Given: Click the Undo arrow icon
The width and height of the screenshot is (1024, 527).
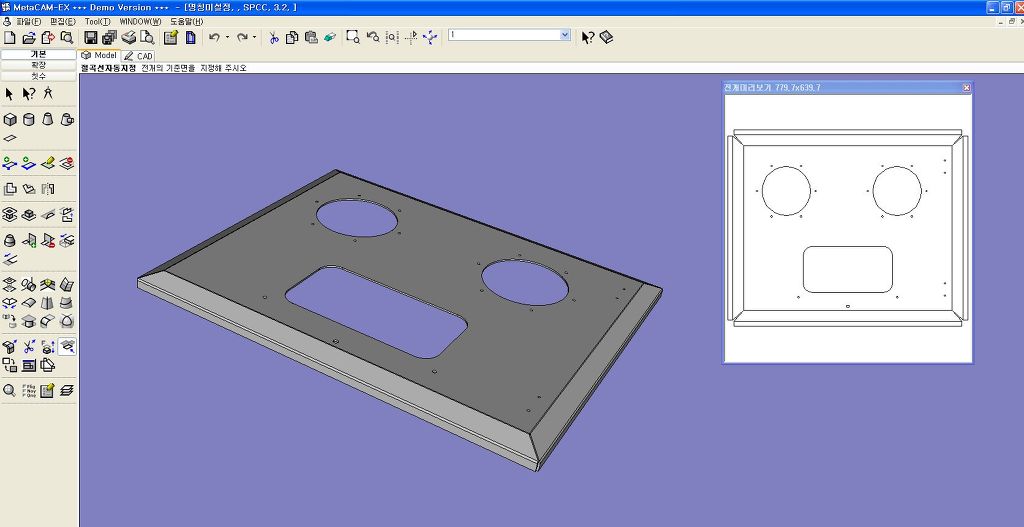Looking at the screenshot, I should pyautogui.click(x=214, y=37).
